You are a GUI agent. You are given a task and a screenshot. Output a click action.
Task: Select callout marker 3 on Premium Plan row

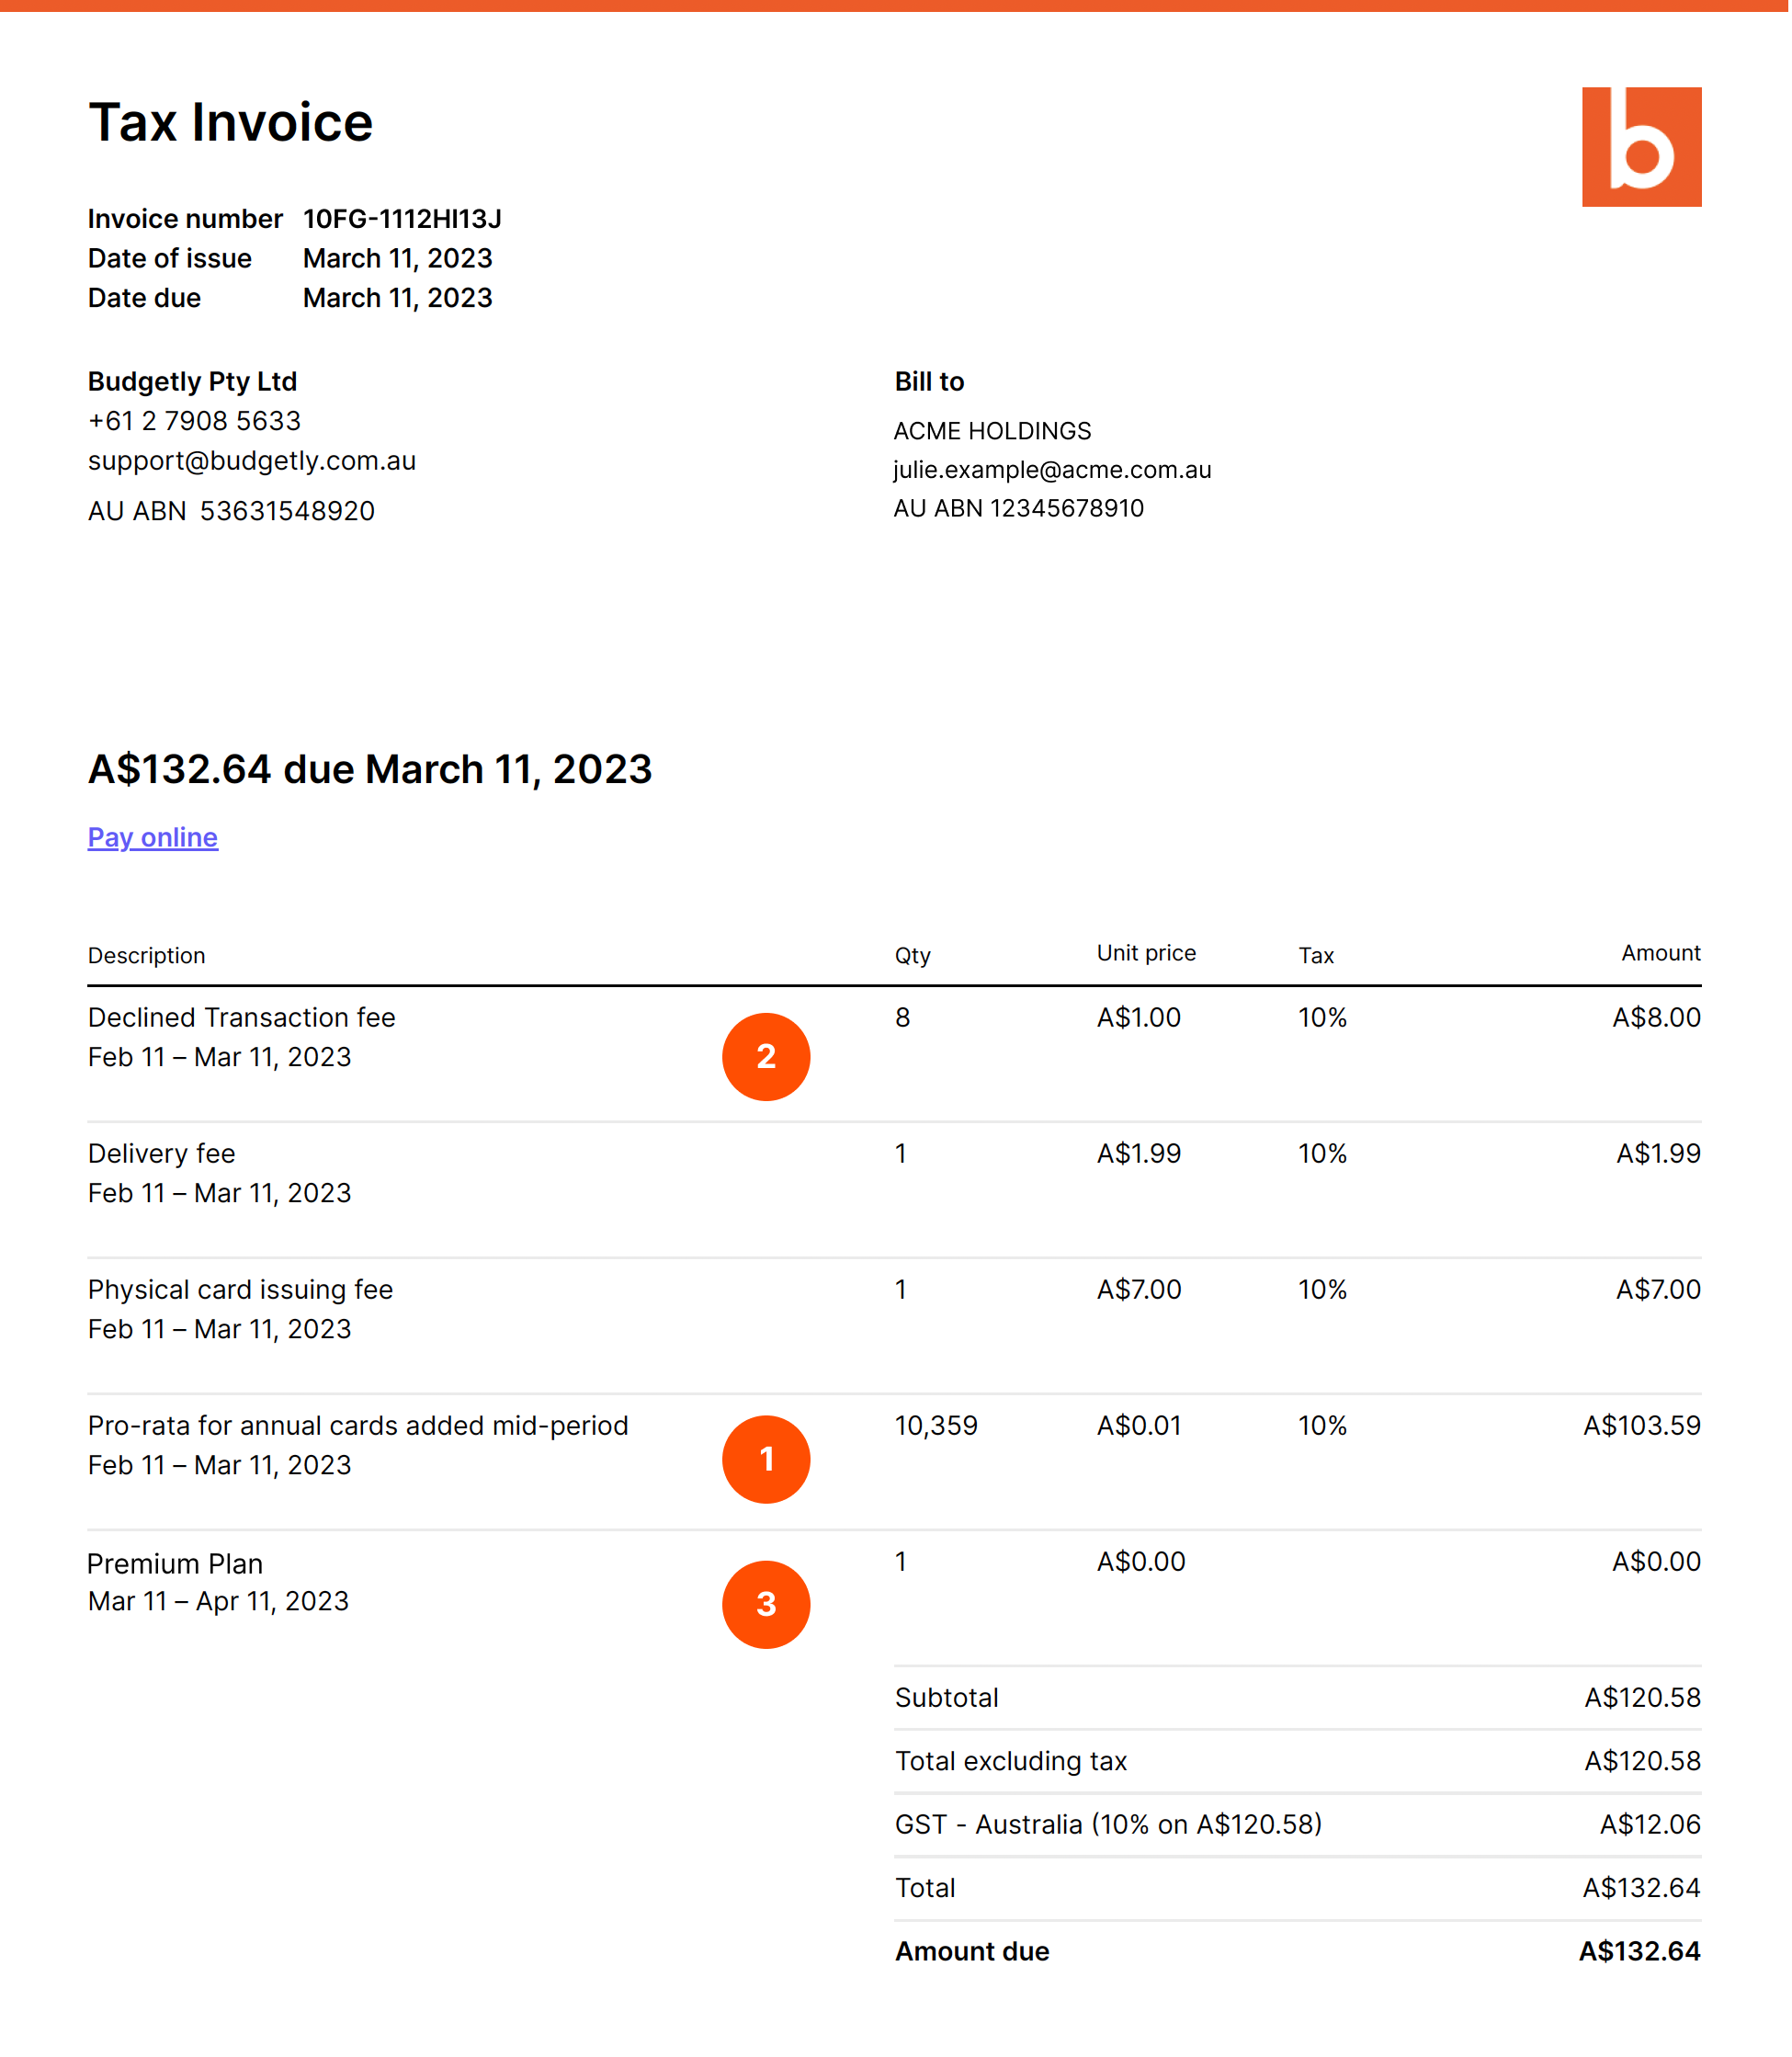(x=766, y=1604)
